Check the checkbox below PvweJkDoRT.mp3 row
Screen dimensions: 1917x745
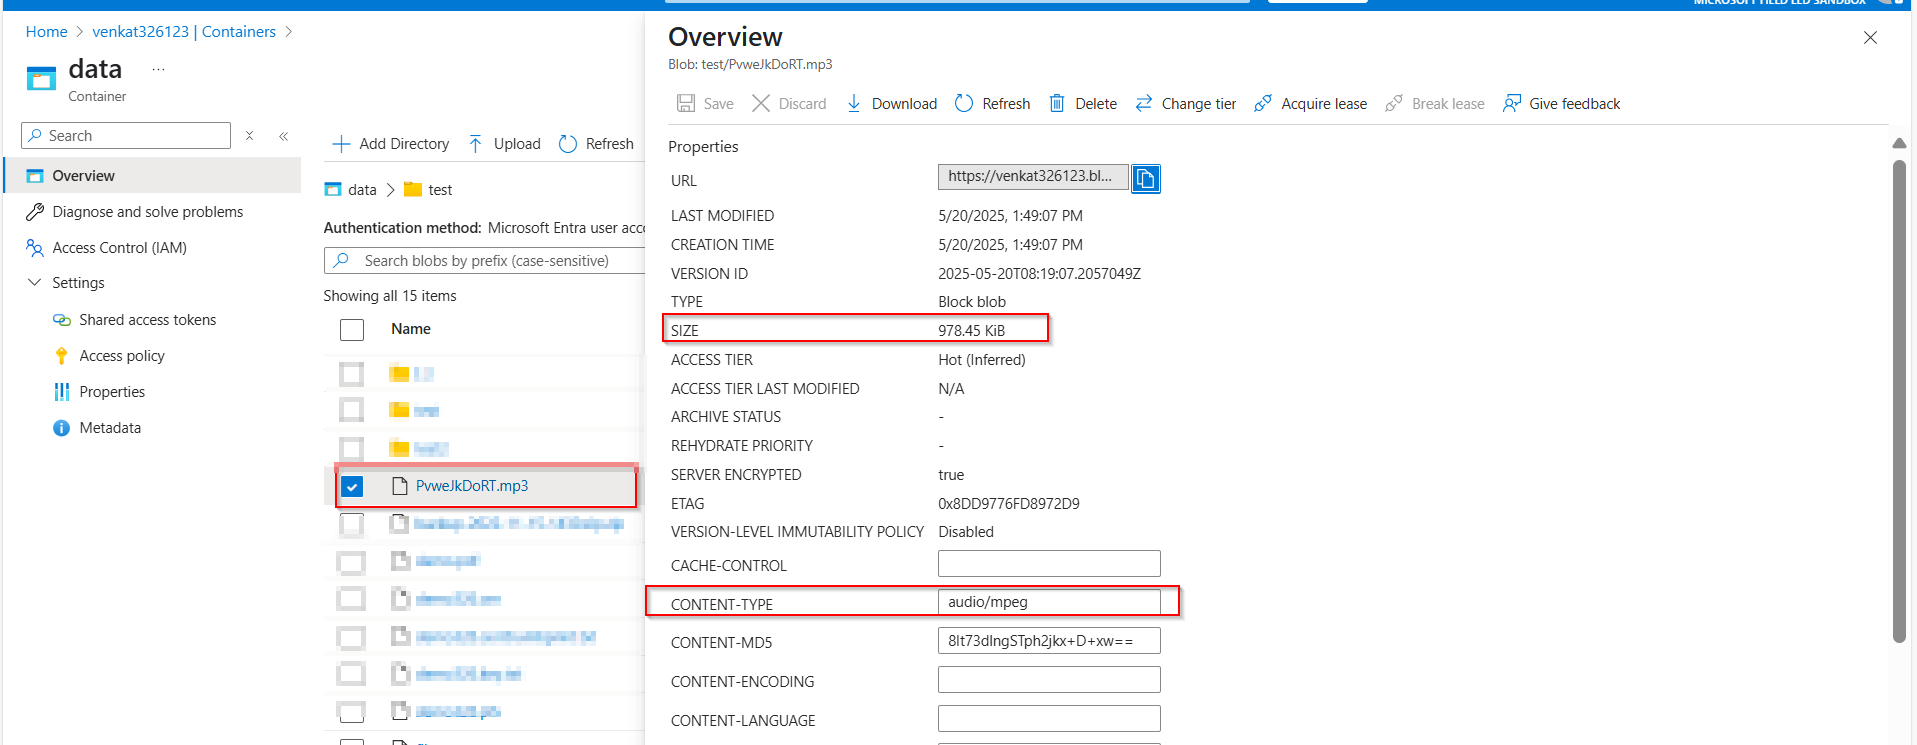click(352, 524)
